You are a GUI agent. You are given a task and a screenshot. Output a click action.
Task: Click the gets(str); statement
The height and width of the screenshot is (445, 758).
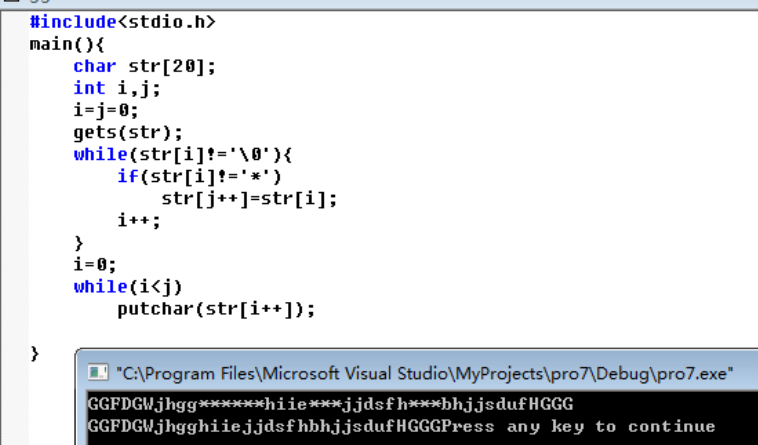pos(128,132)
